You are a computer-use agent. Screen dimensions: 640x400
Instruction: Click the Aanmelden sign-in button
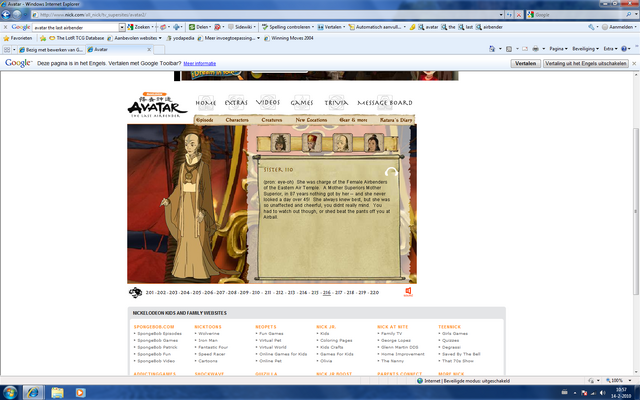[x=618, y=27]
